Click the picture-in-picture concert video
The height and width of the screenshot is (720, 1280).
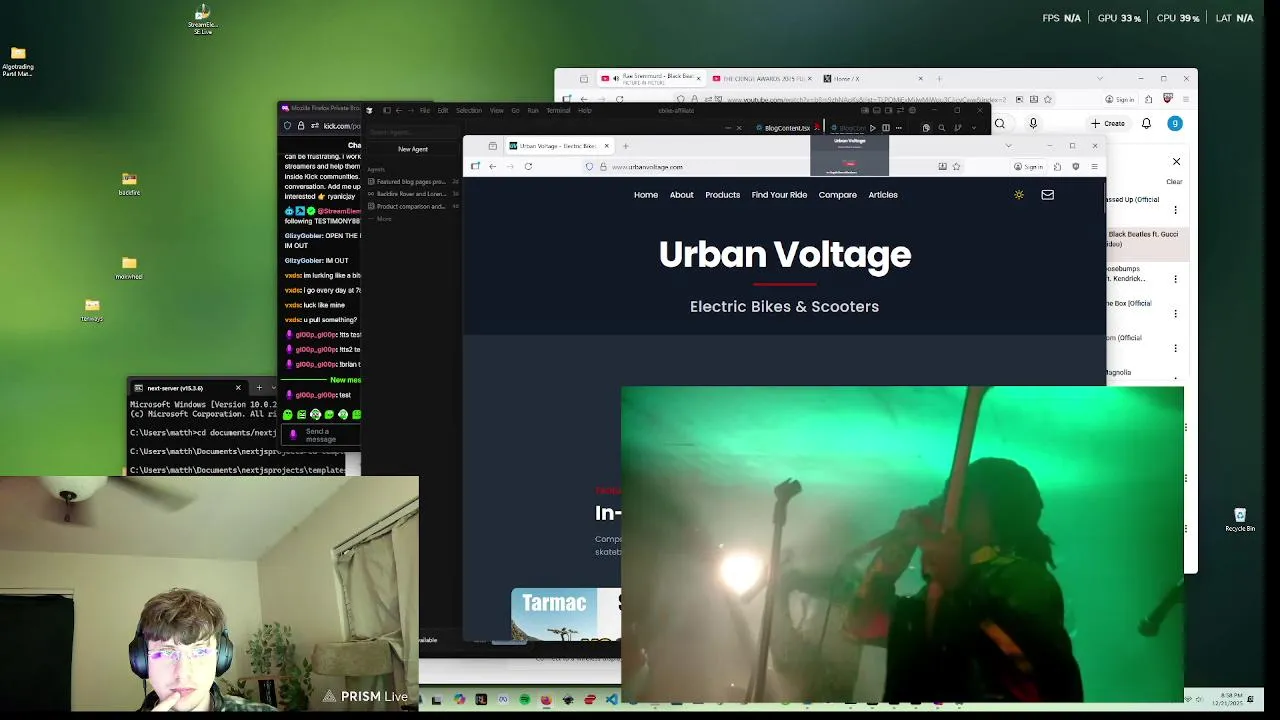pos(902,545)
